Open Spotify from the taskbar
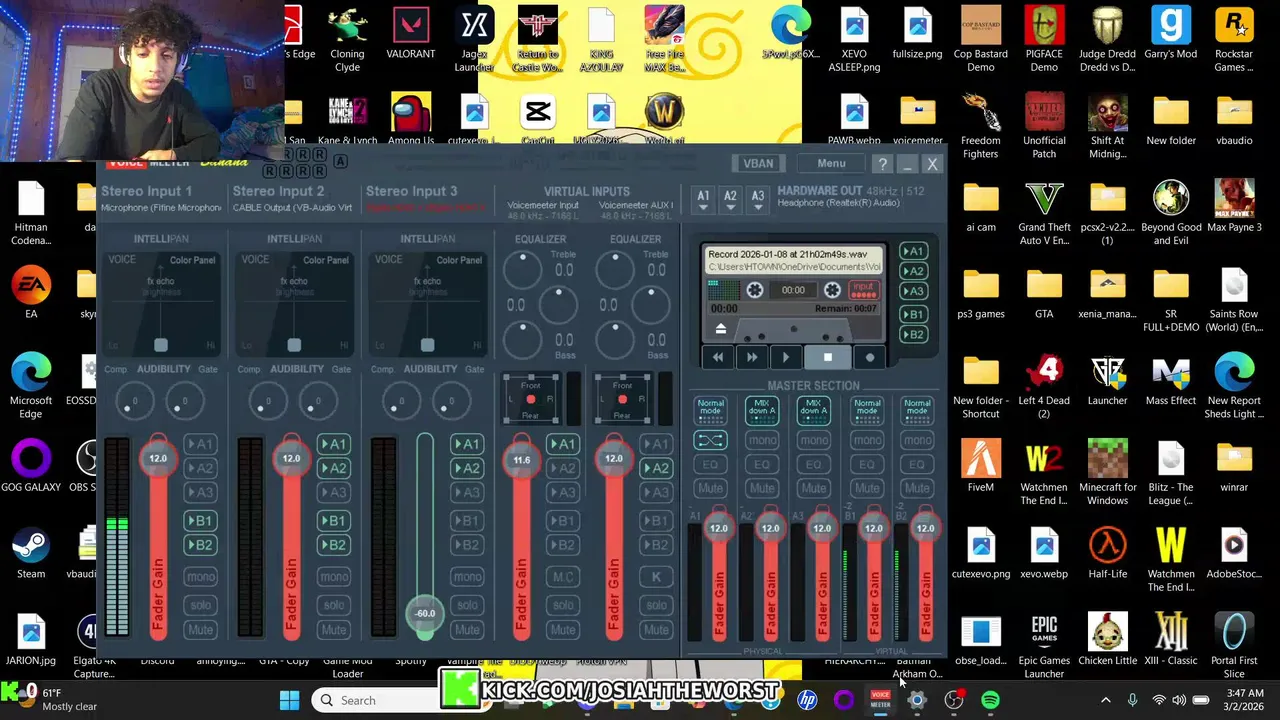 990,700
